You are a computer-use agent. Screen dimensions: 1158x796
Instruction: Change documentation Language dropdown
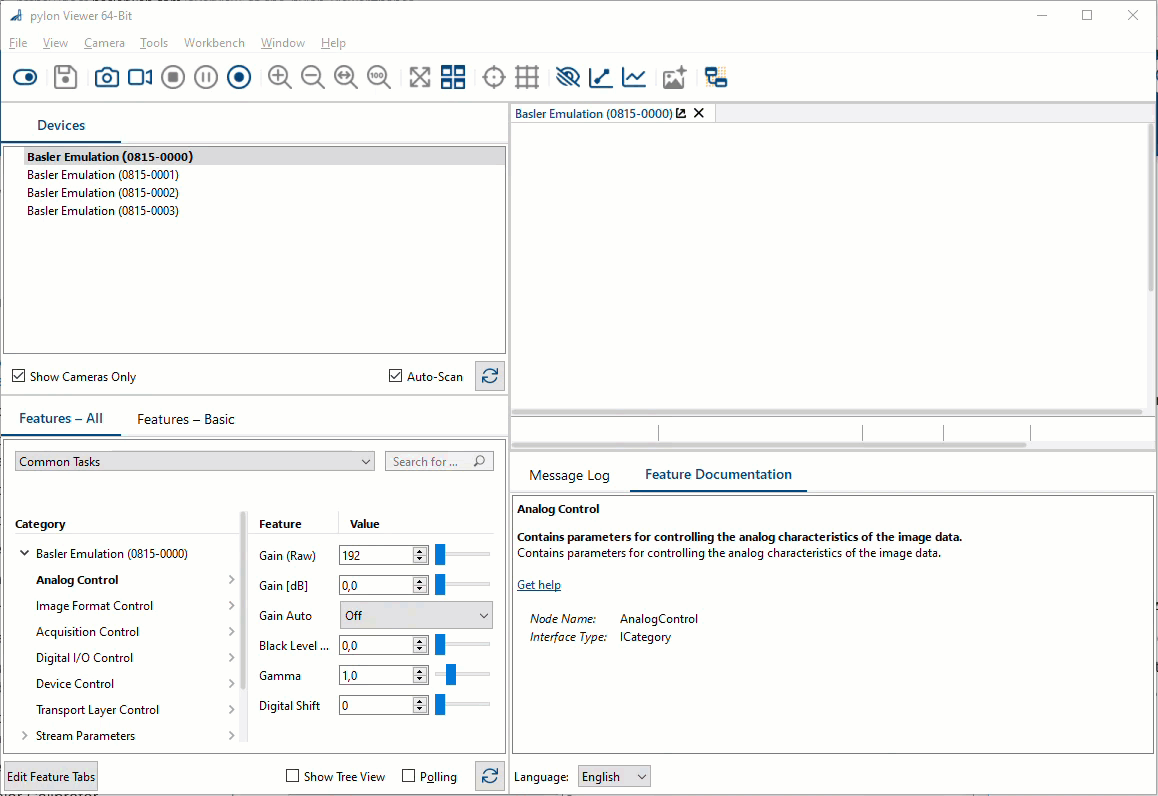point(613,776)
